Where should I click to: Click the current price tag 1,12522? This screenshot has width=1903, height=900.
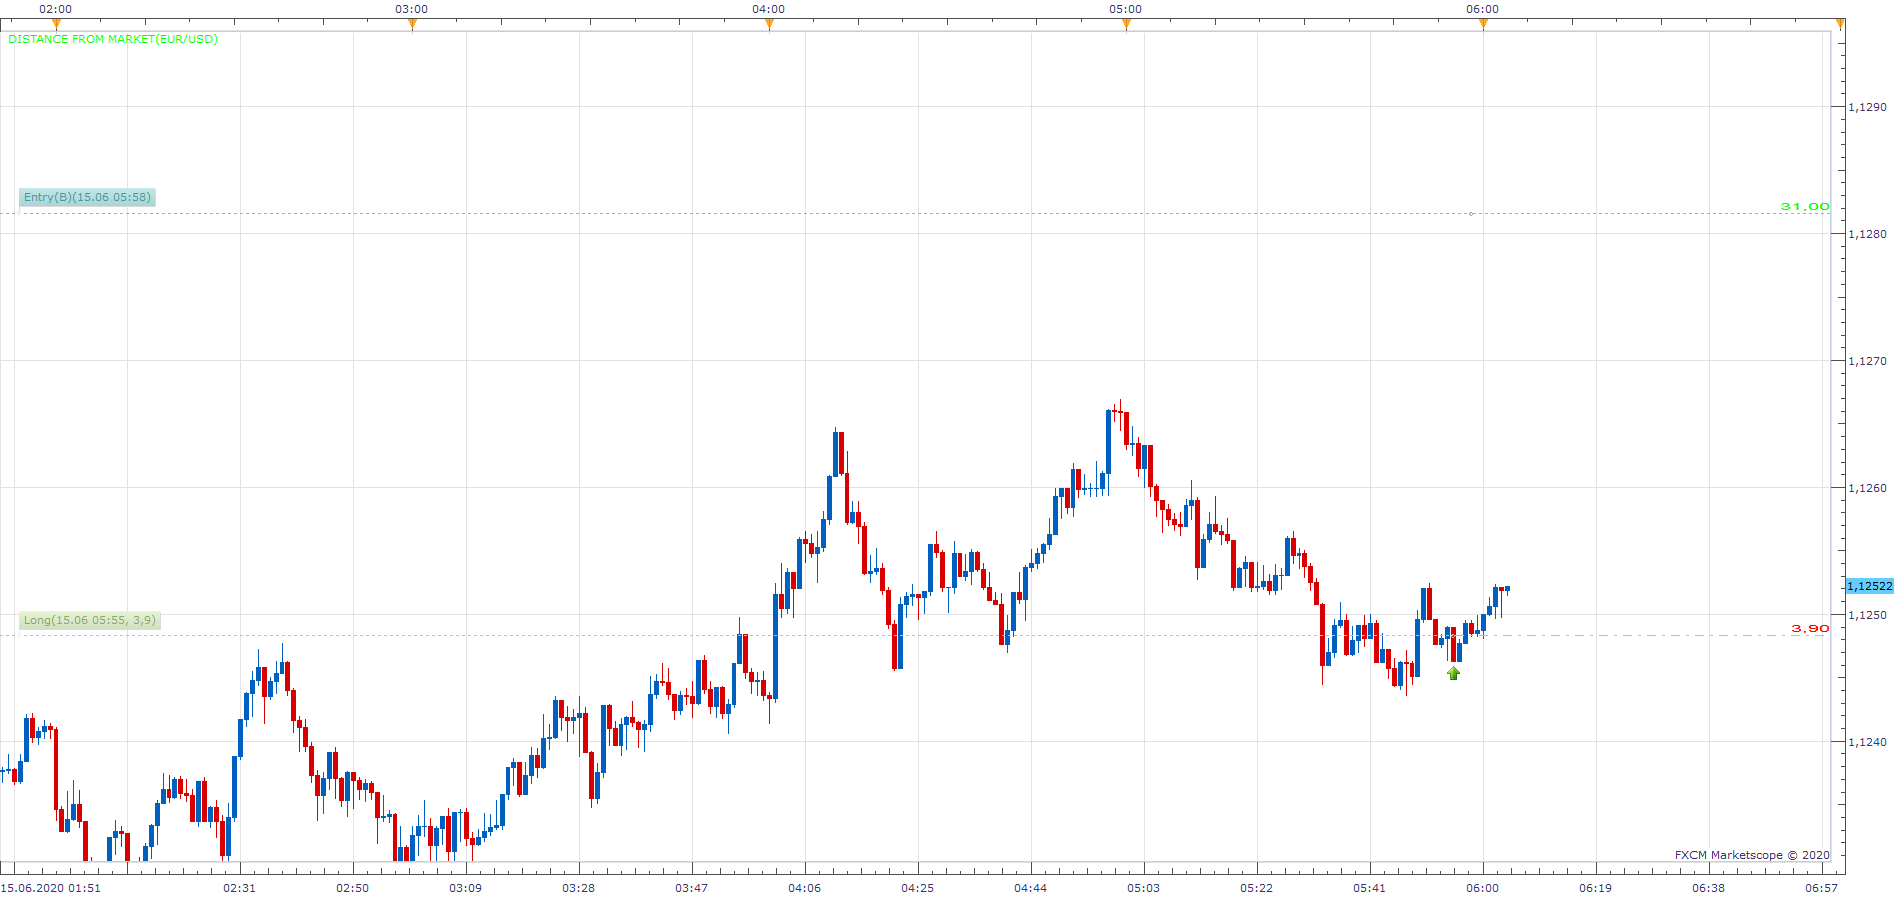(x=1869, y=586)
